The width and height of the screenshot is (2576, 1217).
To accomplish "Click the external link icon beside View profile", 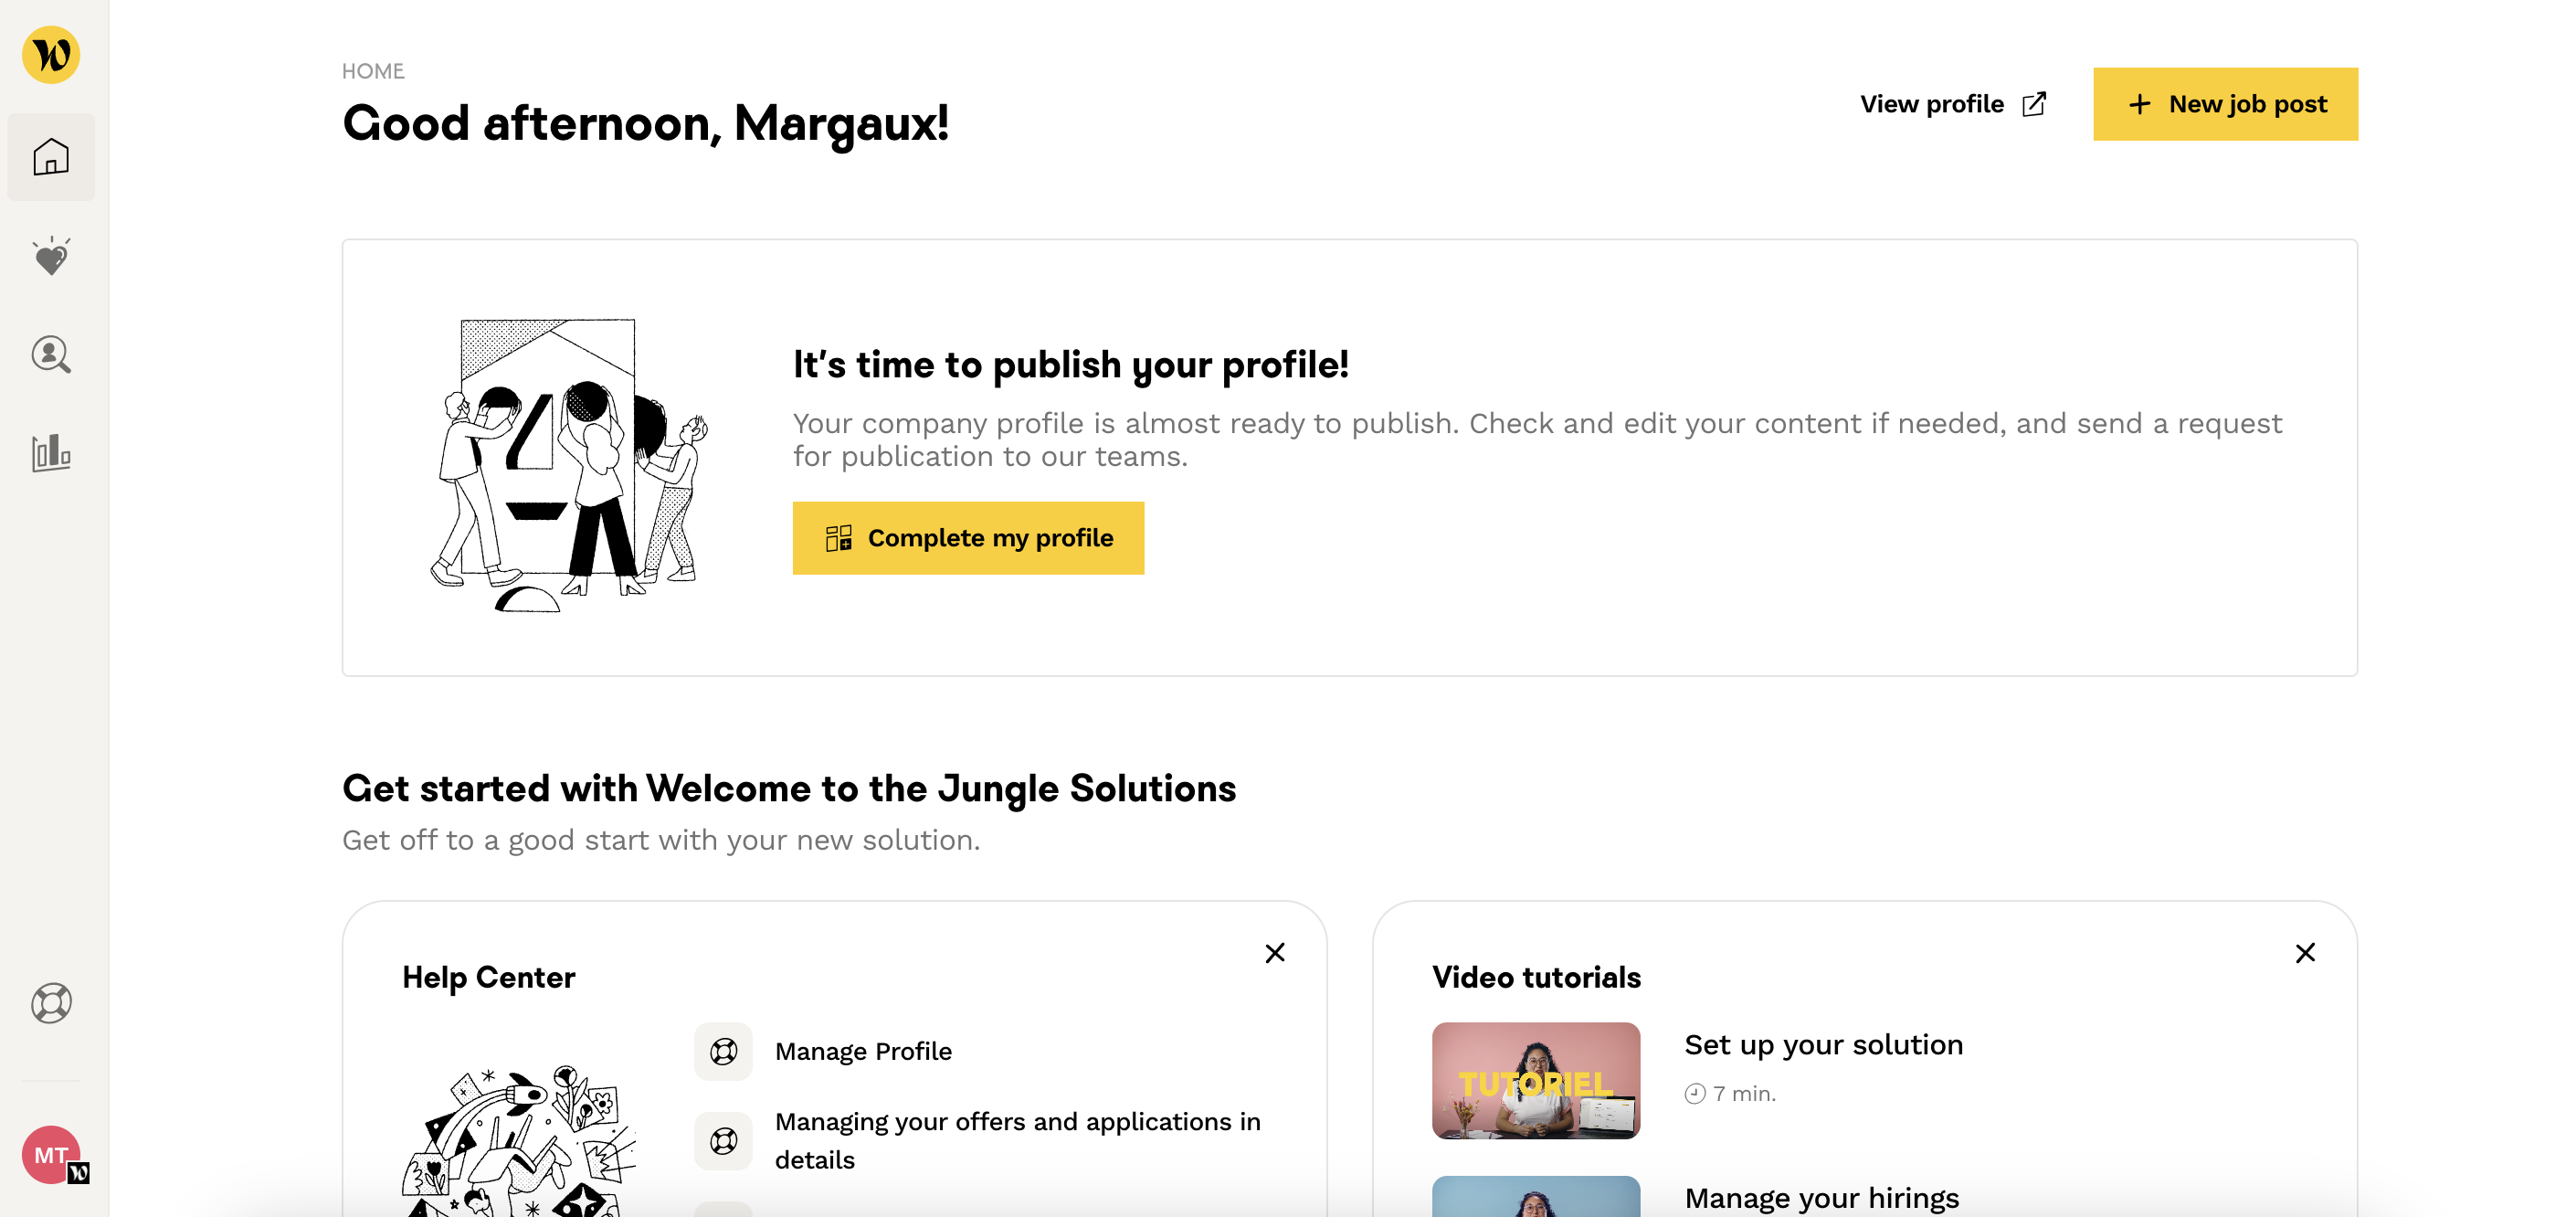I will pyautogui.click(x=2034, y=104).
